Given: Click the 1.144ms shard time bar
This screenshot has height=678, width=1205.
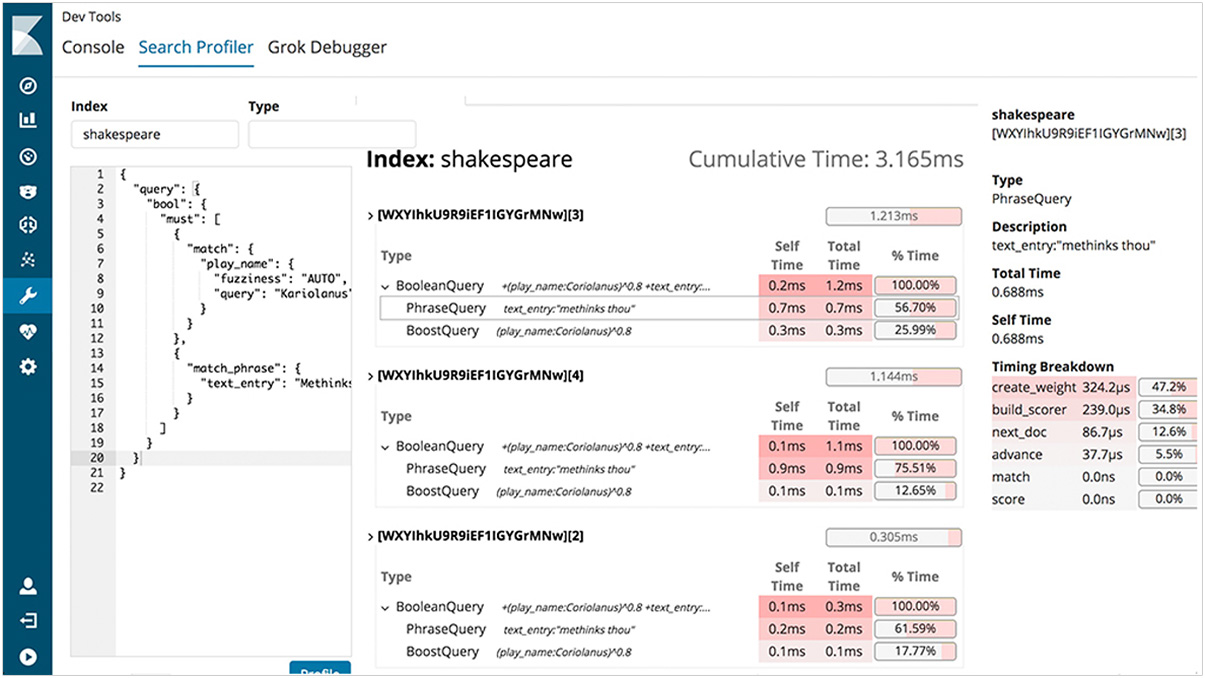Looking at the screenshot, I should tap(893, 376).
